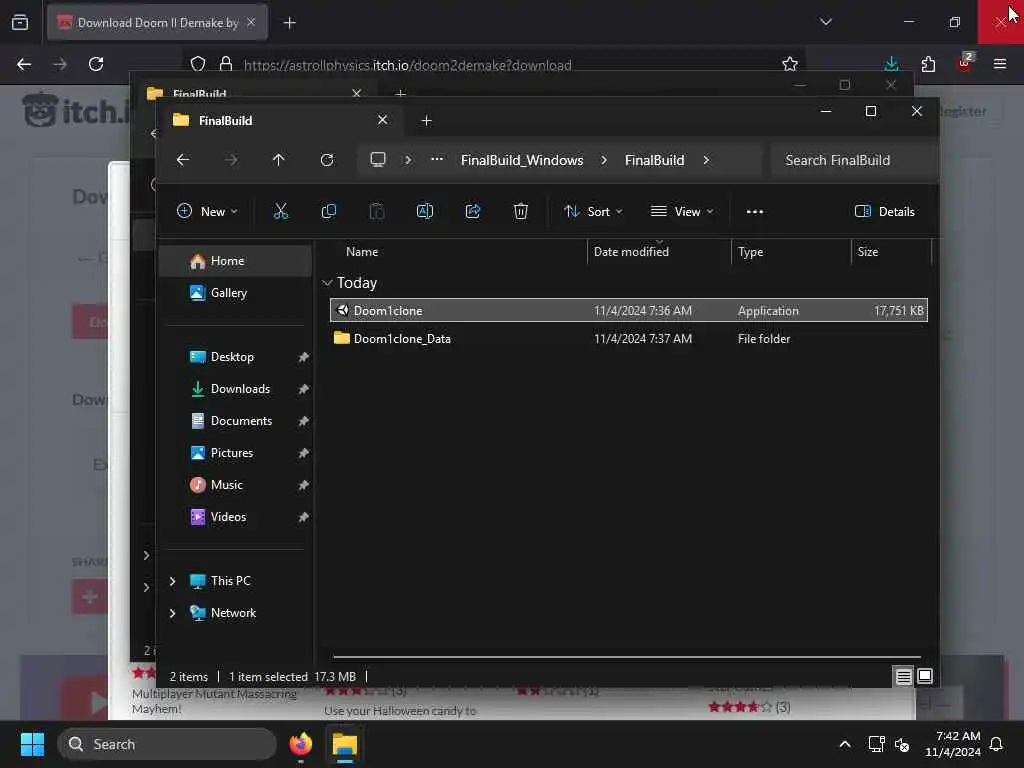Click the Delete trash can icon

[520, 212]
